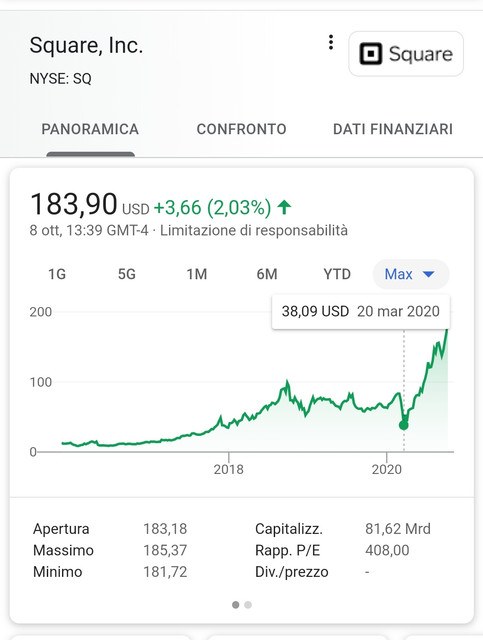The width and height of the screenshot is (483, 640).
Task: Click the Square logo chip
Action: click(x=406, y=53)
